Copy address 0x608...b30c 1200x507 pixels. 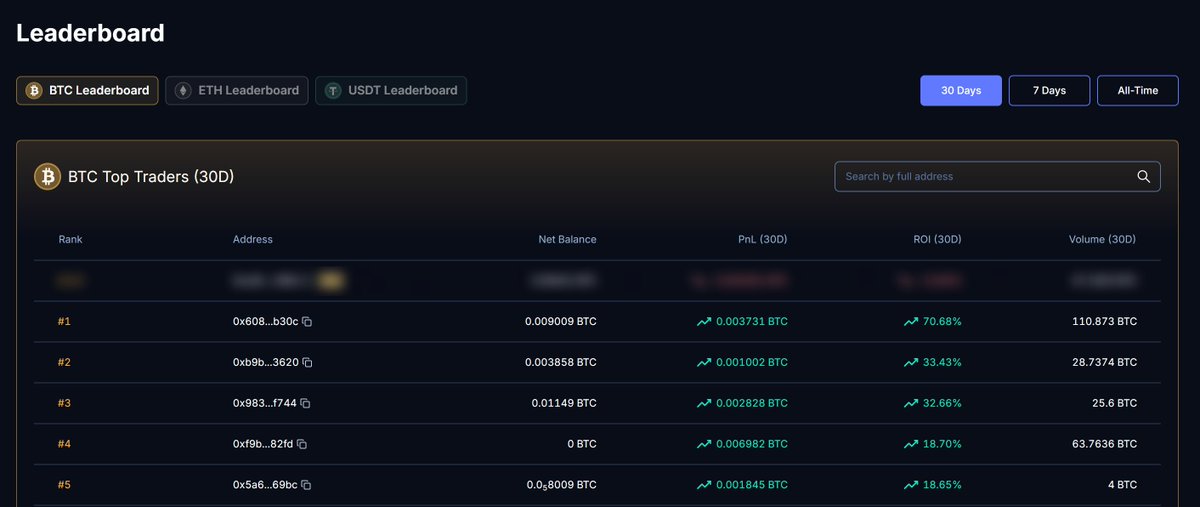pos(307,322)
